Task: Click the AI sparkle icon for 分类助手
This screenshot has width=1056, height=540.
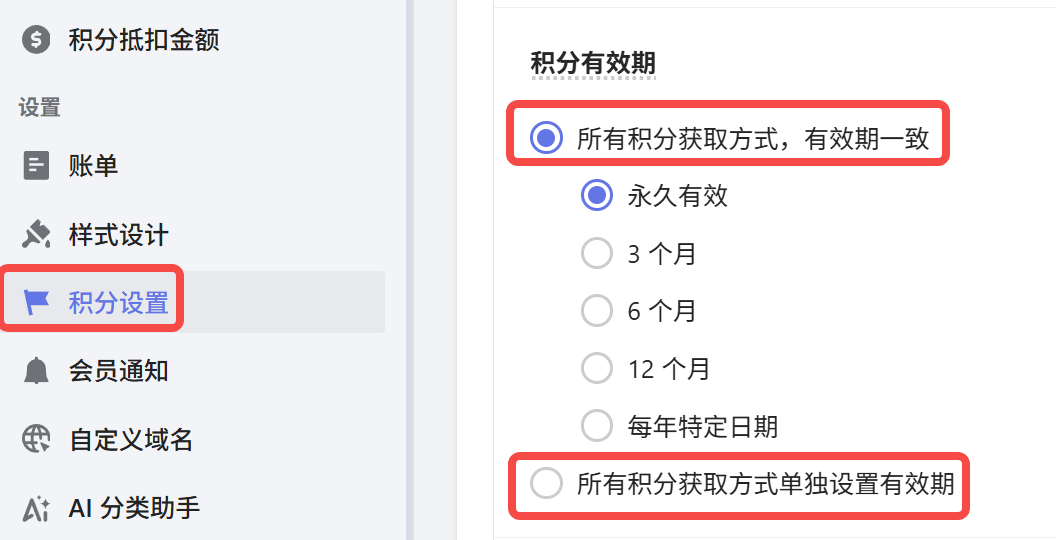Action: tap(36, 508)
